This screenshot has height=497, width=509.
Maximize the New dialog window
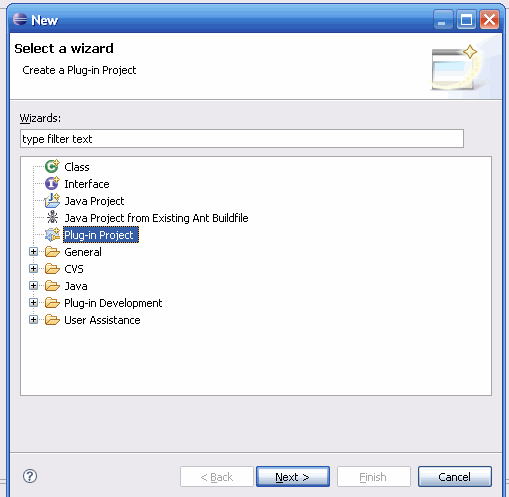466,20
